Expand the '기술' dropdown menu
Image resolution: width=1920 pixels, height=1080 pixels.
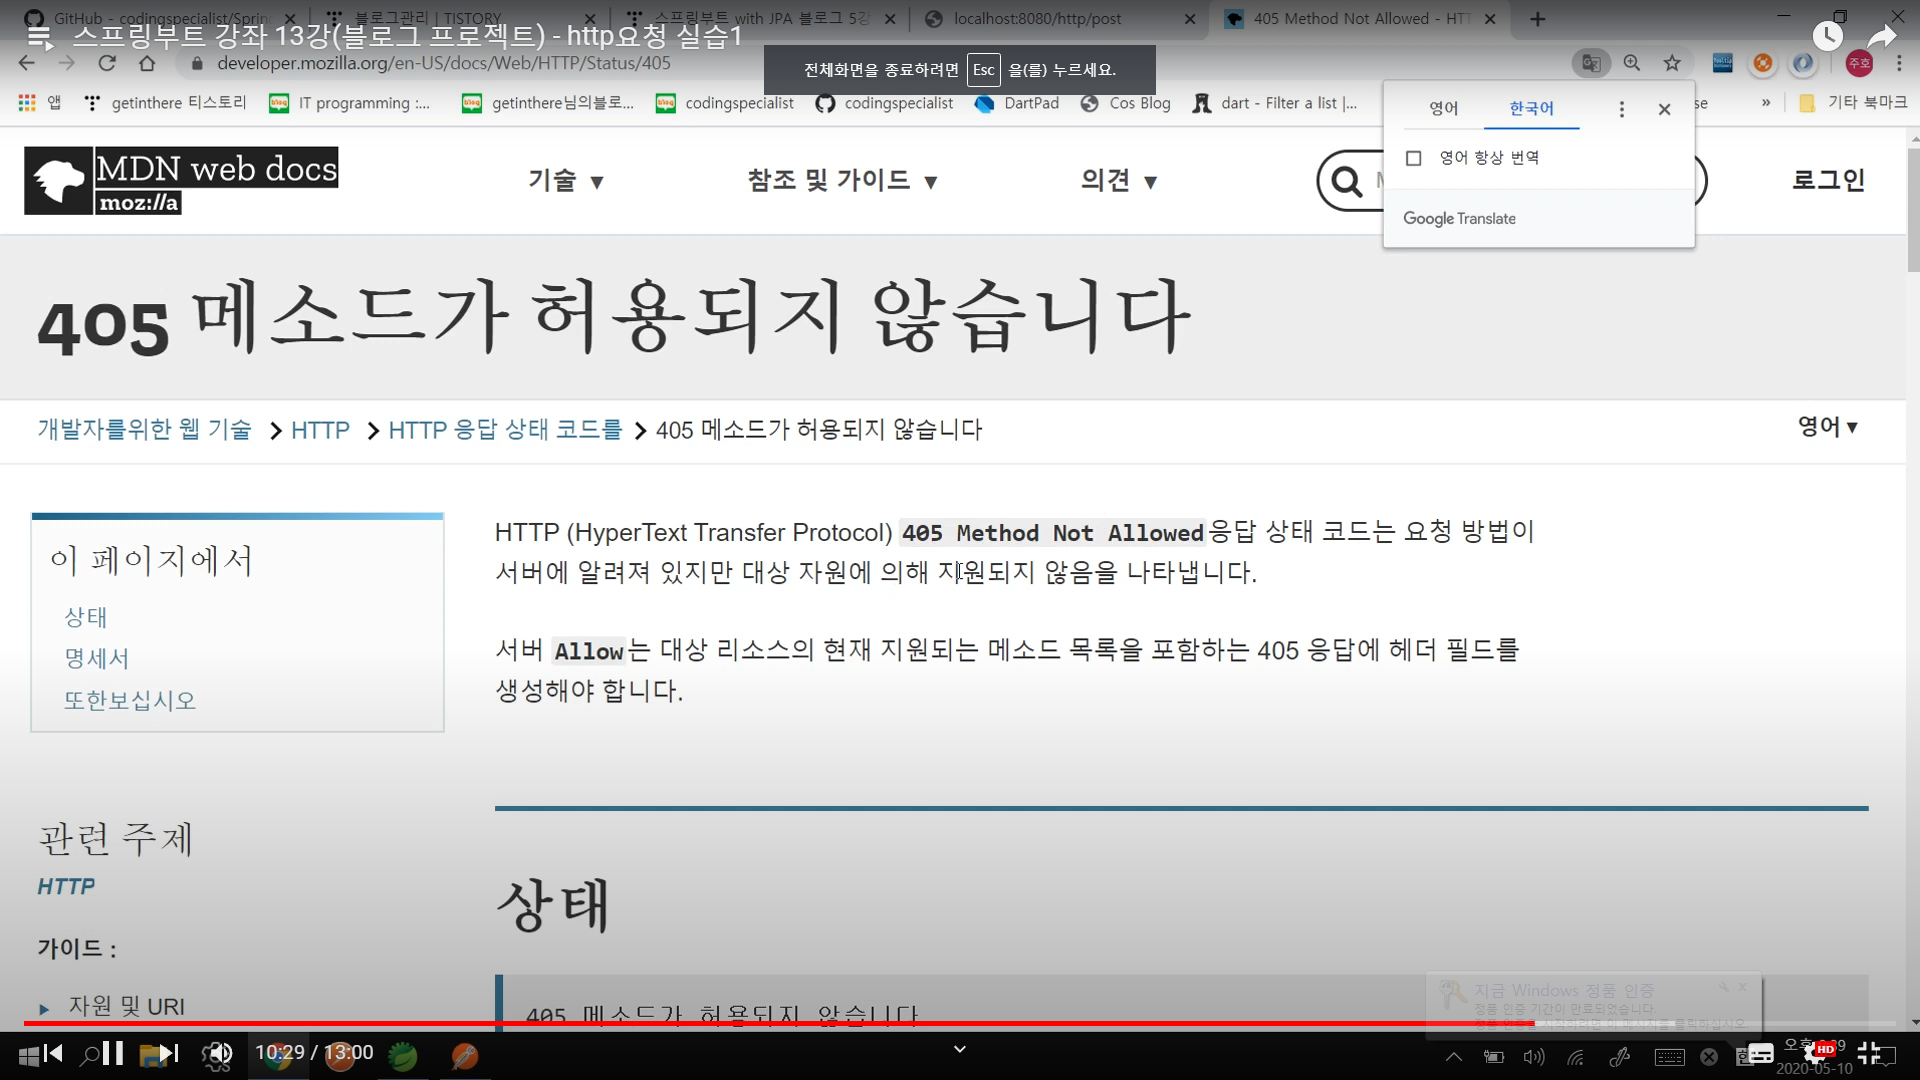(x=566, y=181)
